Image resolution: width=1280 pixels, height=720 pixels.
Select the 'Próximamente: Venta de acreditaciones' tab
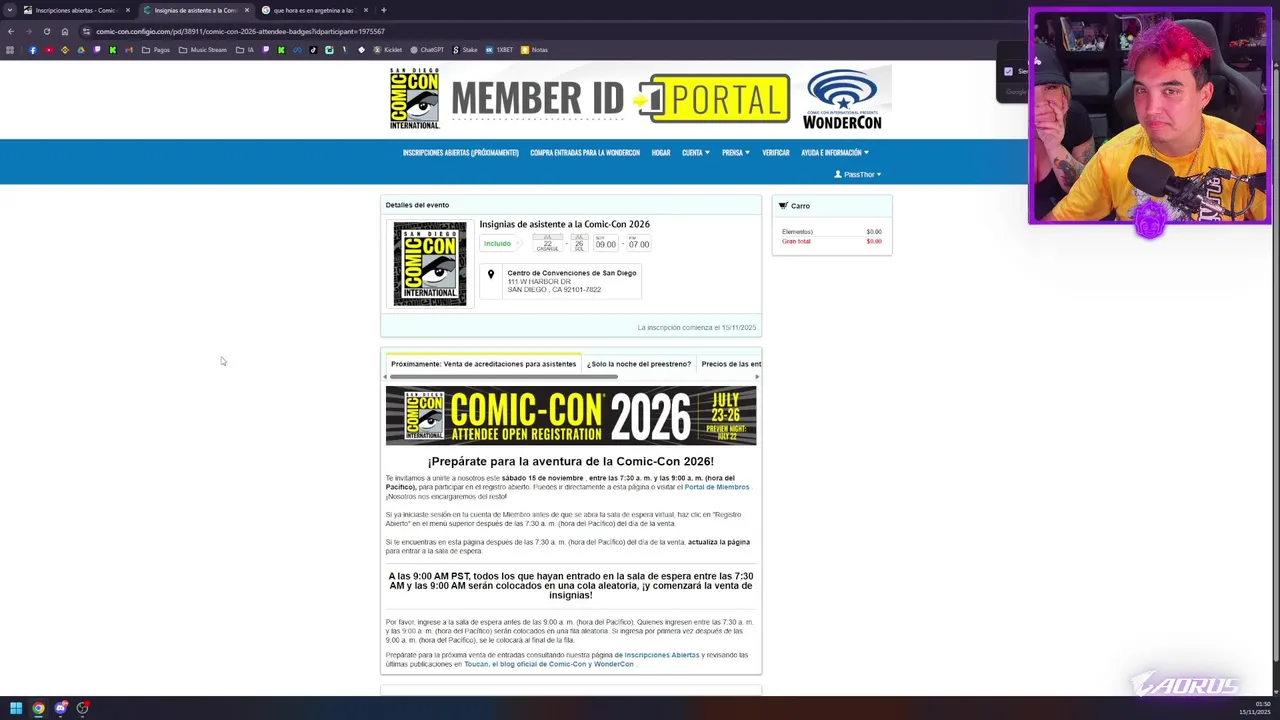483,364
